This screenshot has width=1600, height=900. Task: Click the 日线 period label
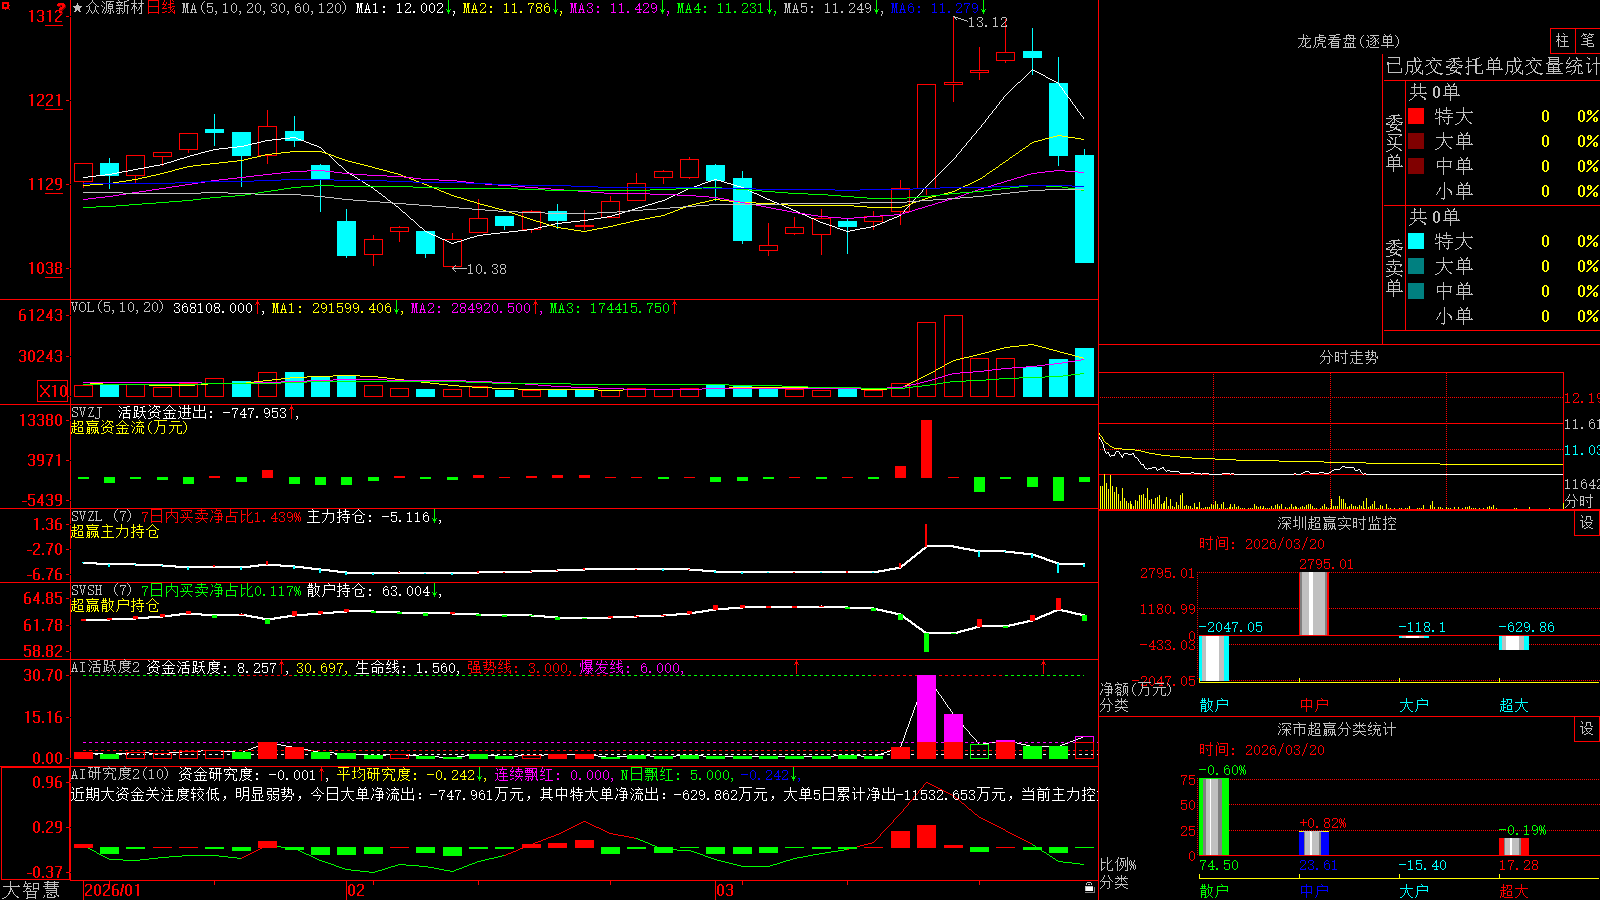(x=161, y=8)
